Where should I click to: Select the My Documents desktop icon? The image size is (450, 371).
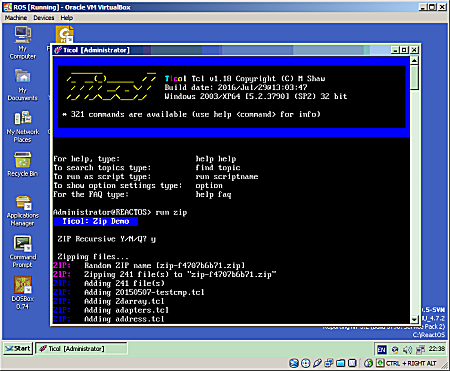(23, 76)
